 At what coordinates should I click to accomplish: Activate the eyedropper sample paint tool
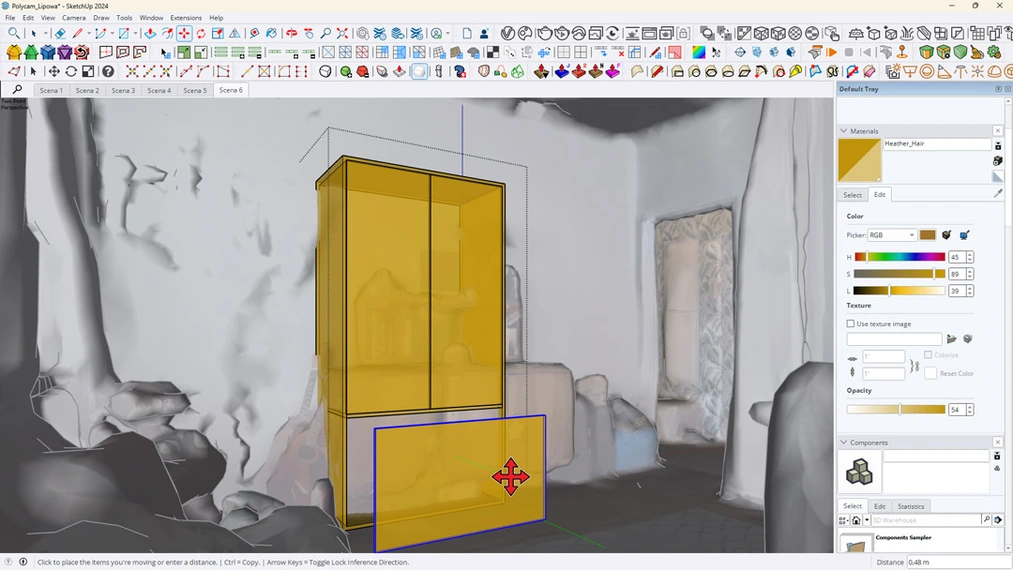(998, 193)
